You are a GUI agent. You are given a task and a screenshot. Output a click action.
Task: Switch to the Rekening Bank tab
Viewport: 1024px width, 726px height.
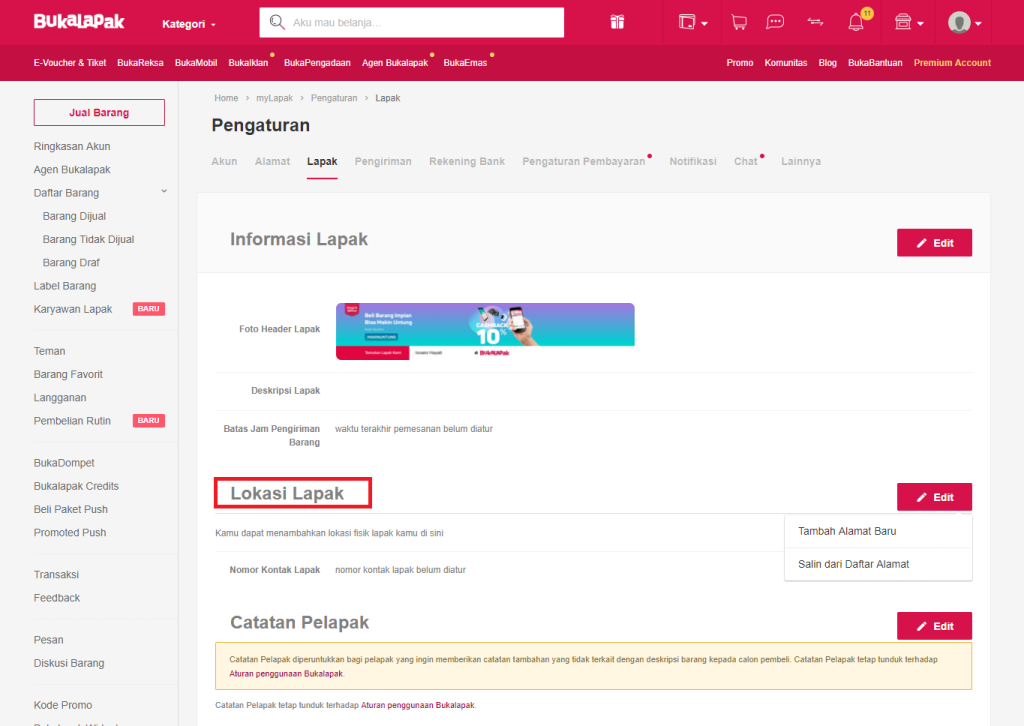(467, 161)
